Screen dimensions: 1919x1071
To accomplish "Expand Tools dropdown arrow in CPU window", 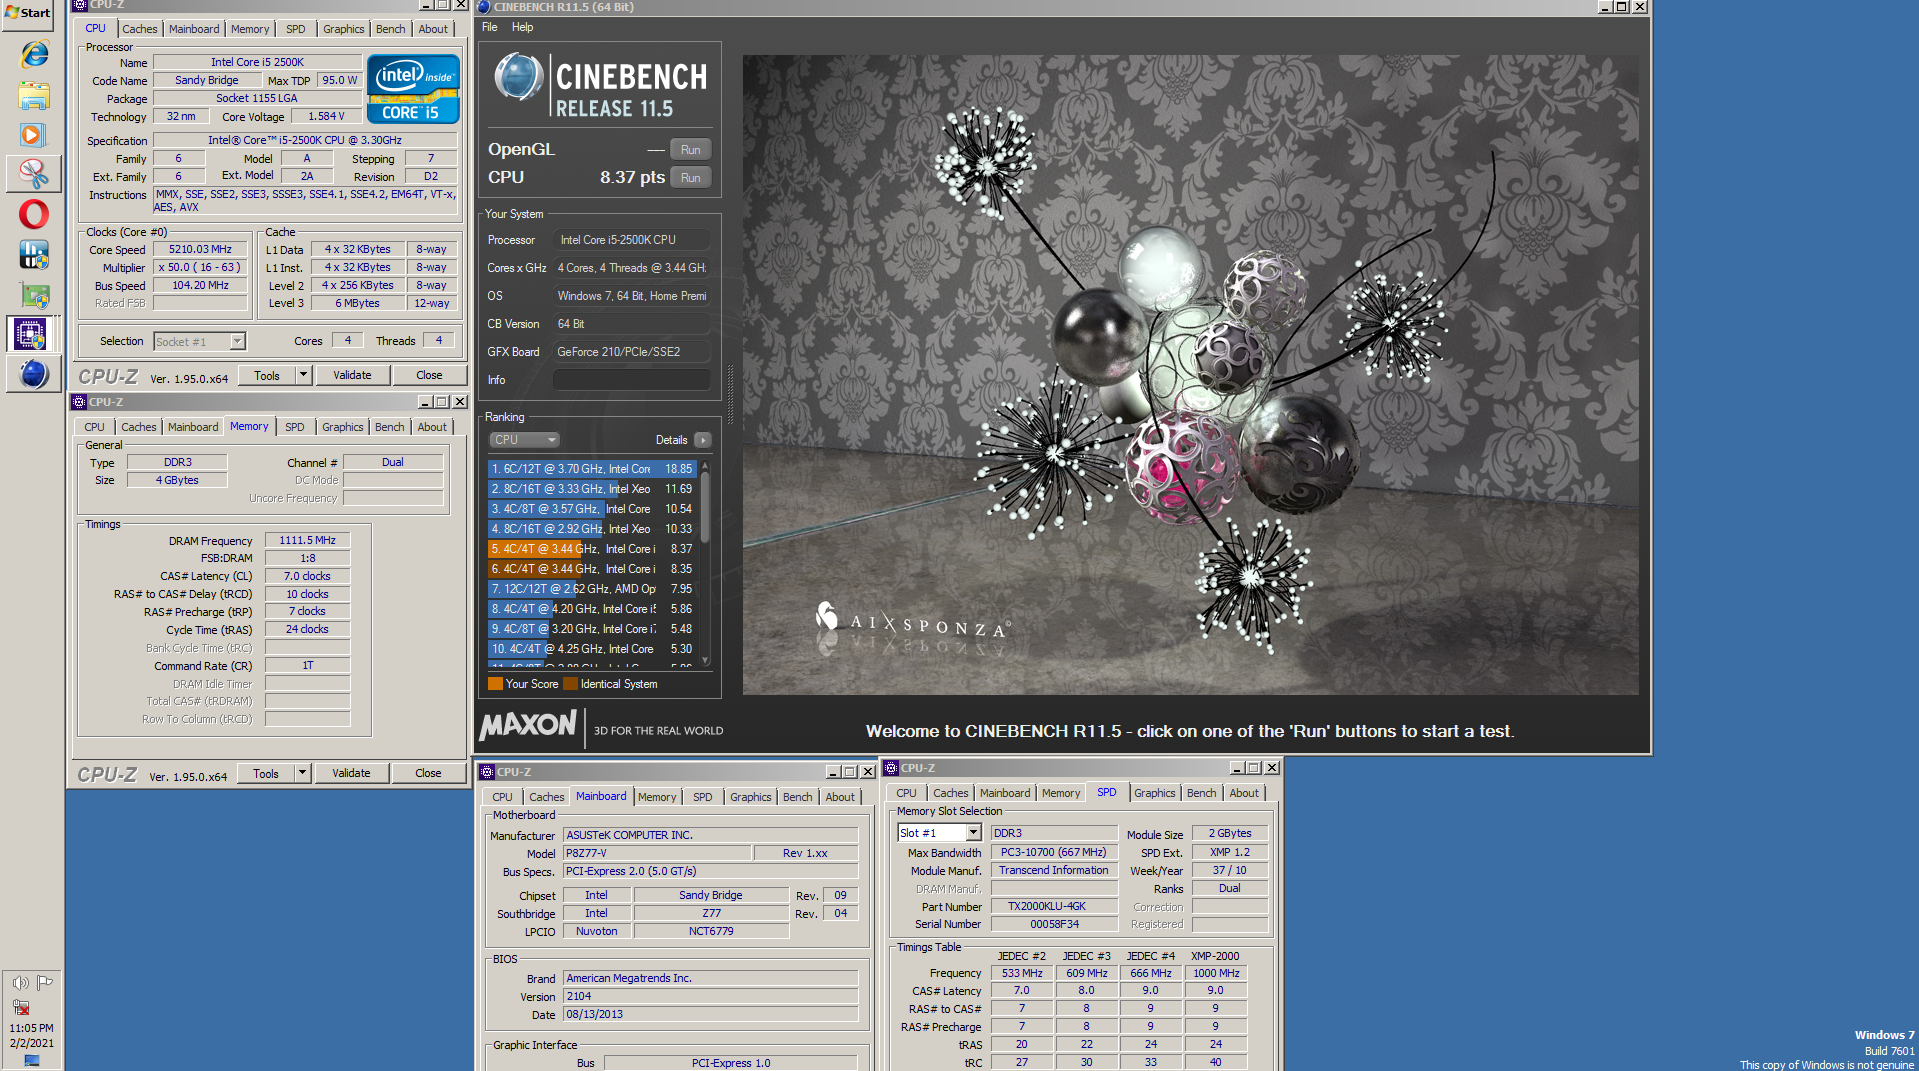I will click(304, 375).
